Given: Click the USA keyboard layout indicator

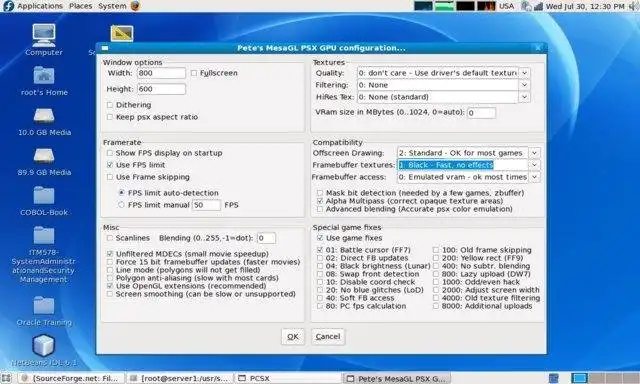Looking at the screenshot, I should click(507, 6).
